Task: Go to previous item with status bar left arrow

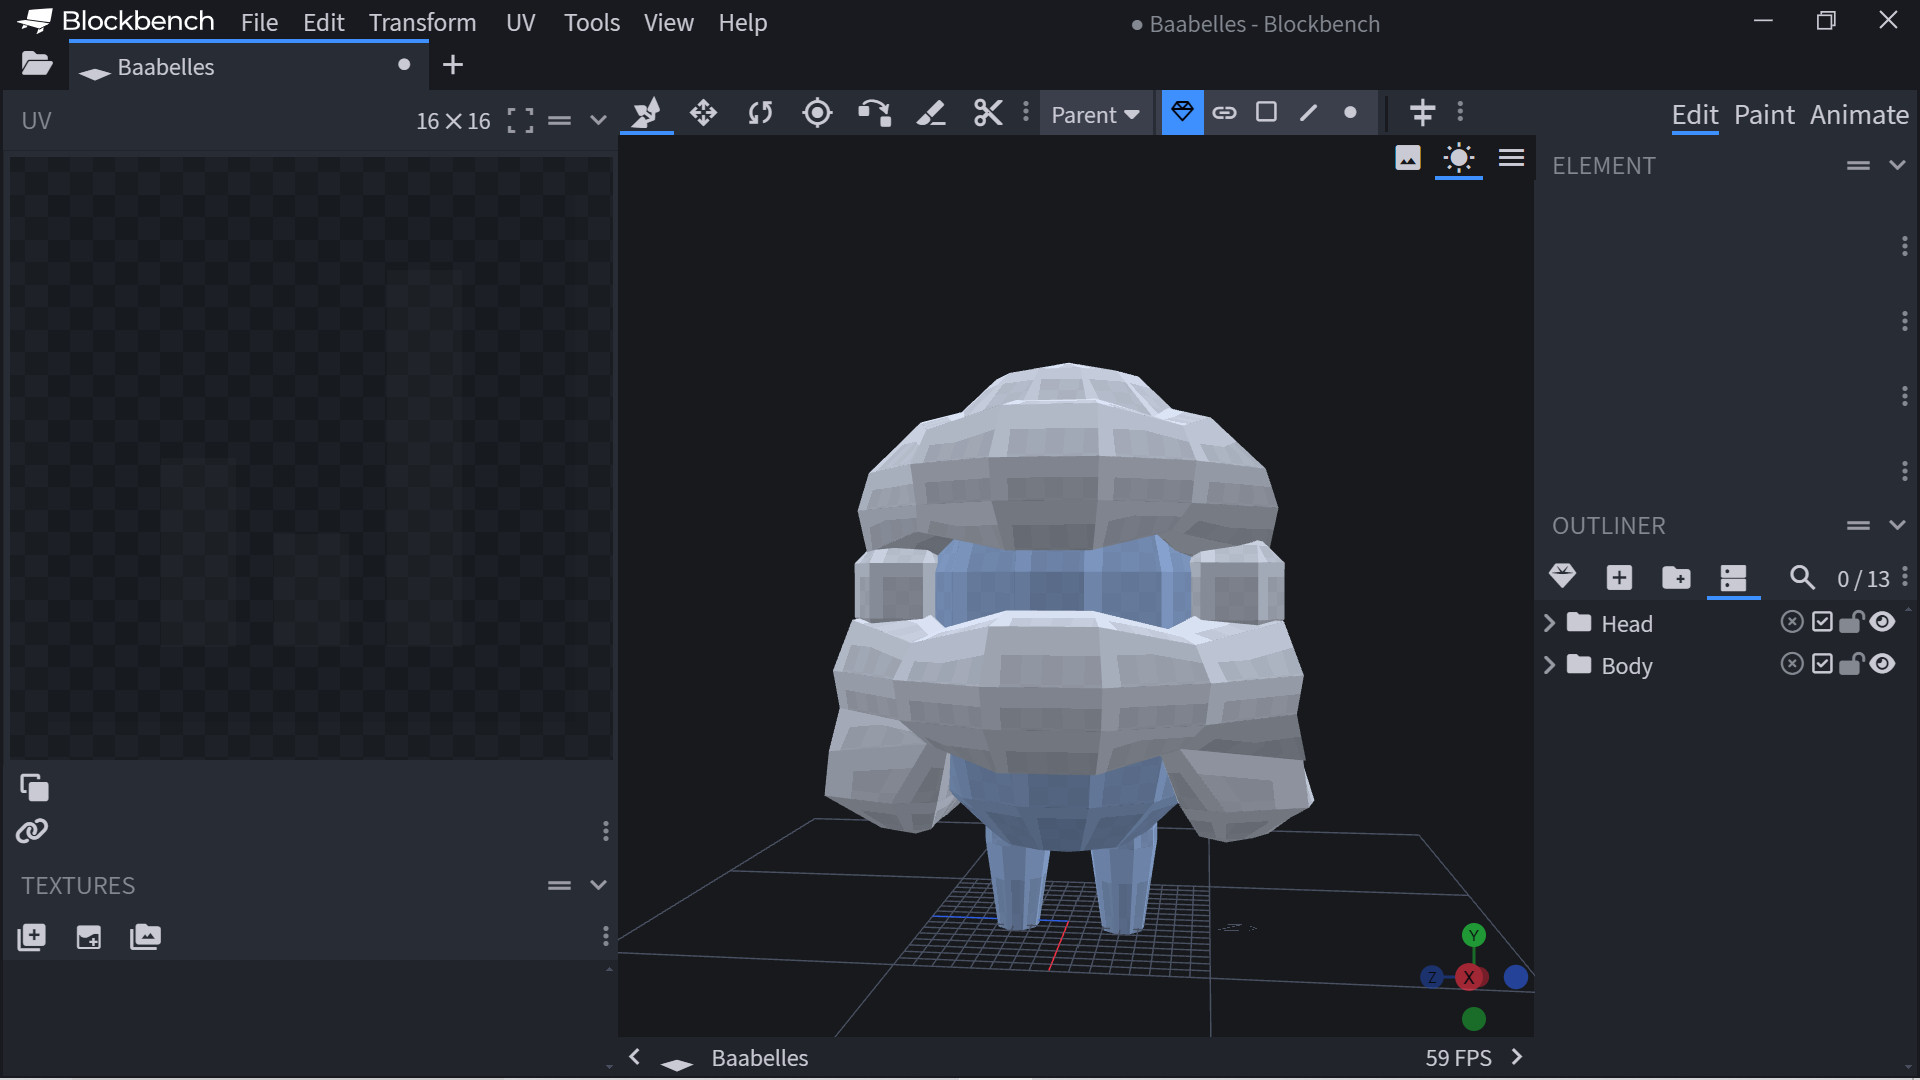Action: point(634,1057)
